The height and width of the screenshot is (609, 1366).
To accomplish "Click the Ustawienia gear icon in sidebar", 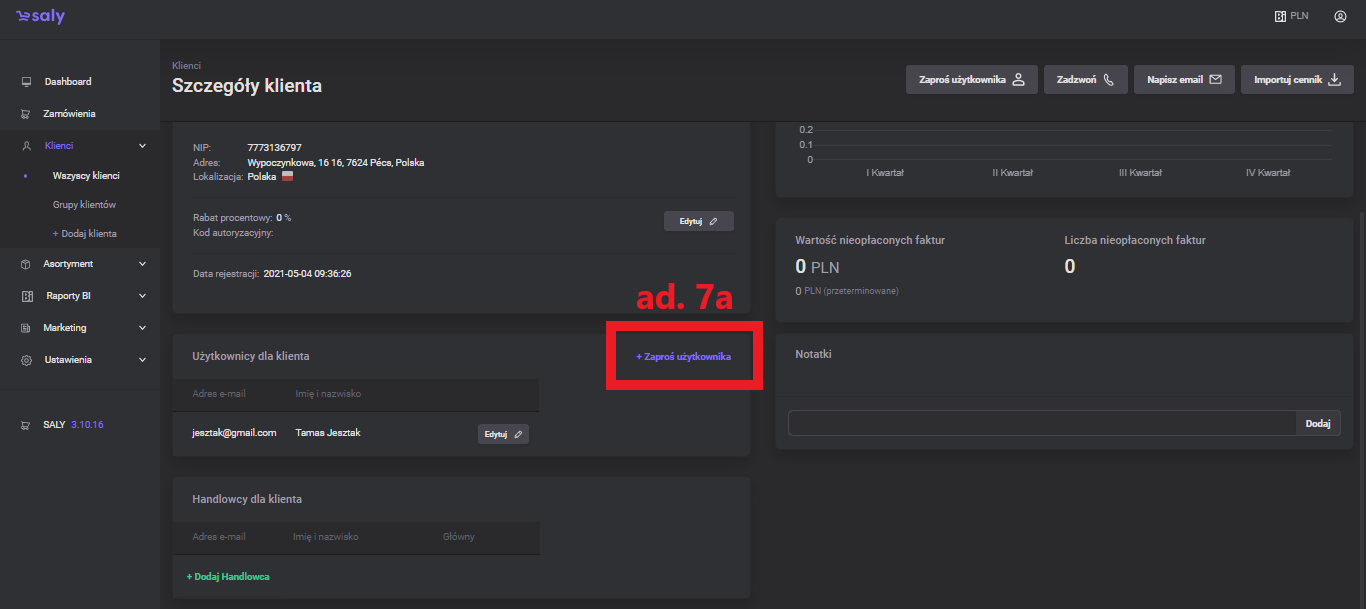I will point(26,360).
